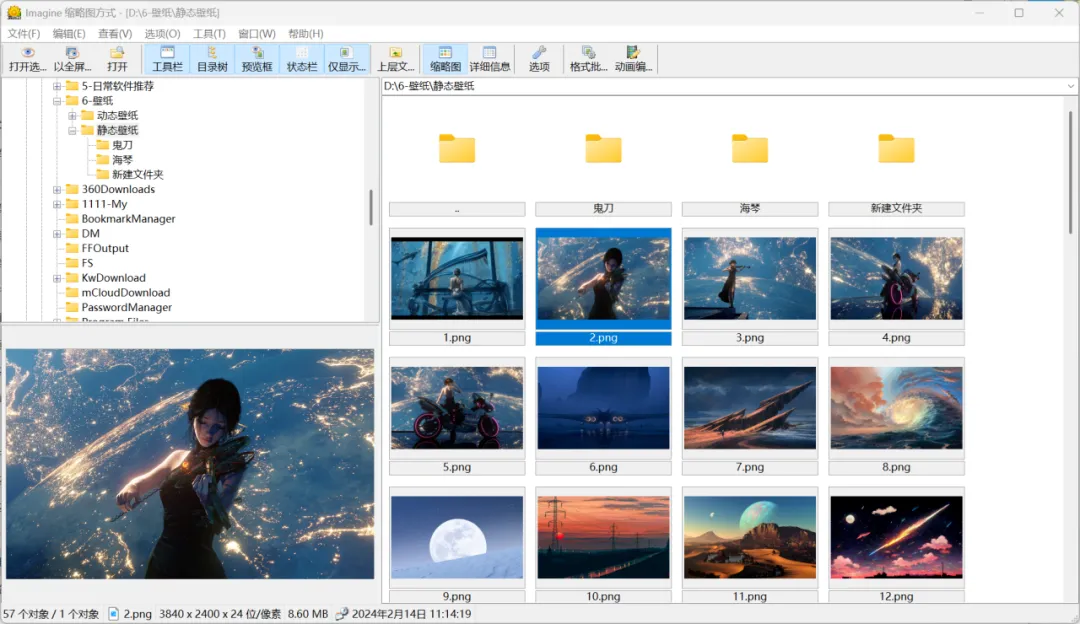Image resolution: width=1080 pixels, height=624 pixels.
Task: Open the 查看(V) menu
Action: click(115, 33)
